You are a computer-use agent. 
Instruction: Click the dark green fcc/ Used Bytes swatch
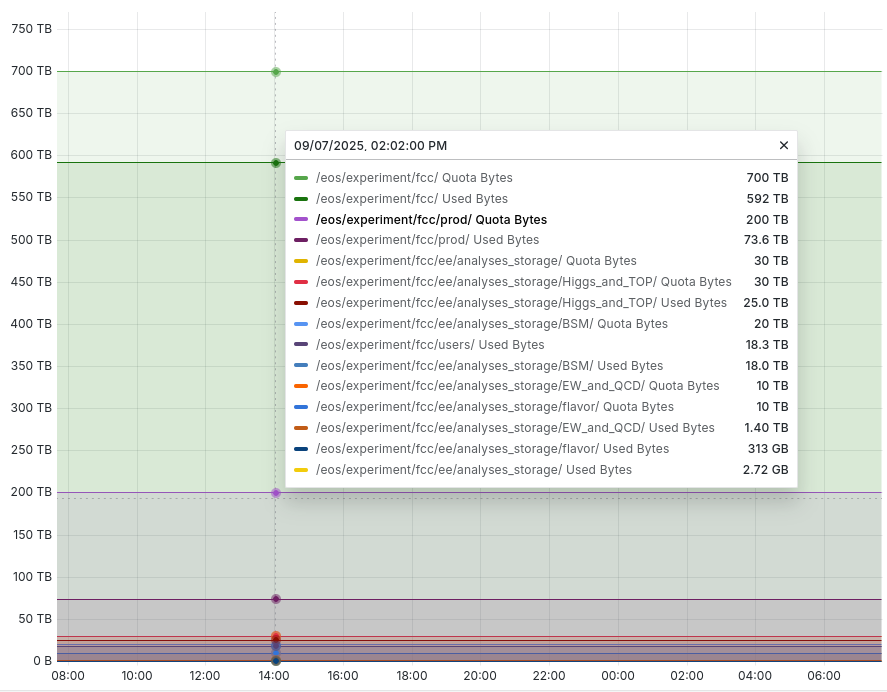301,199
